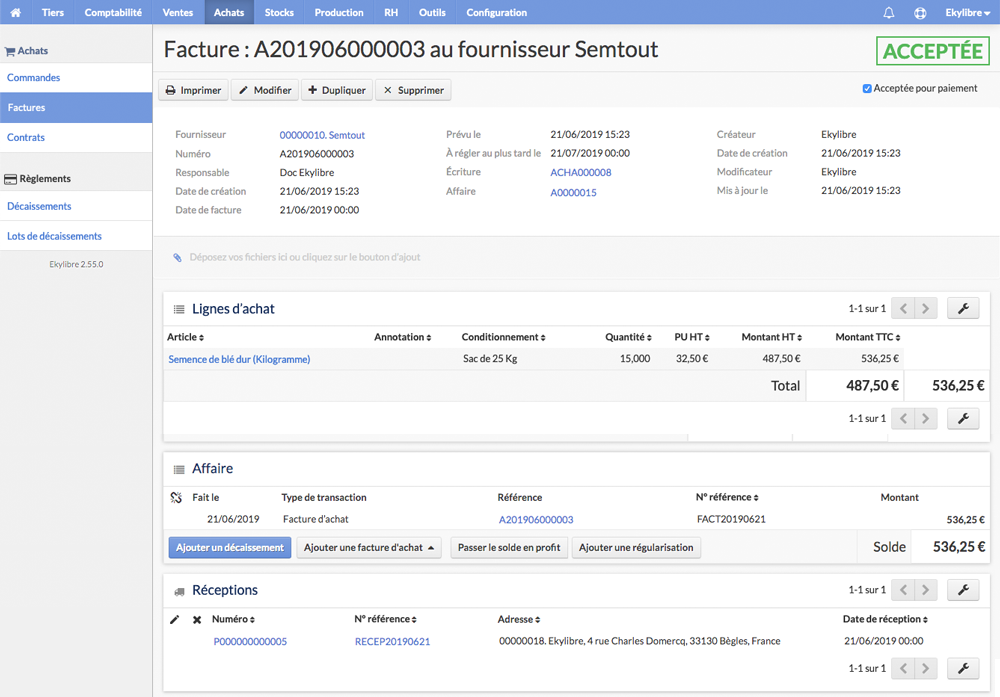Open supplier link 00000010. Semtout
This screenshot has width=1000, height=697.
[x=322, y=135]
